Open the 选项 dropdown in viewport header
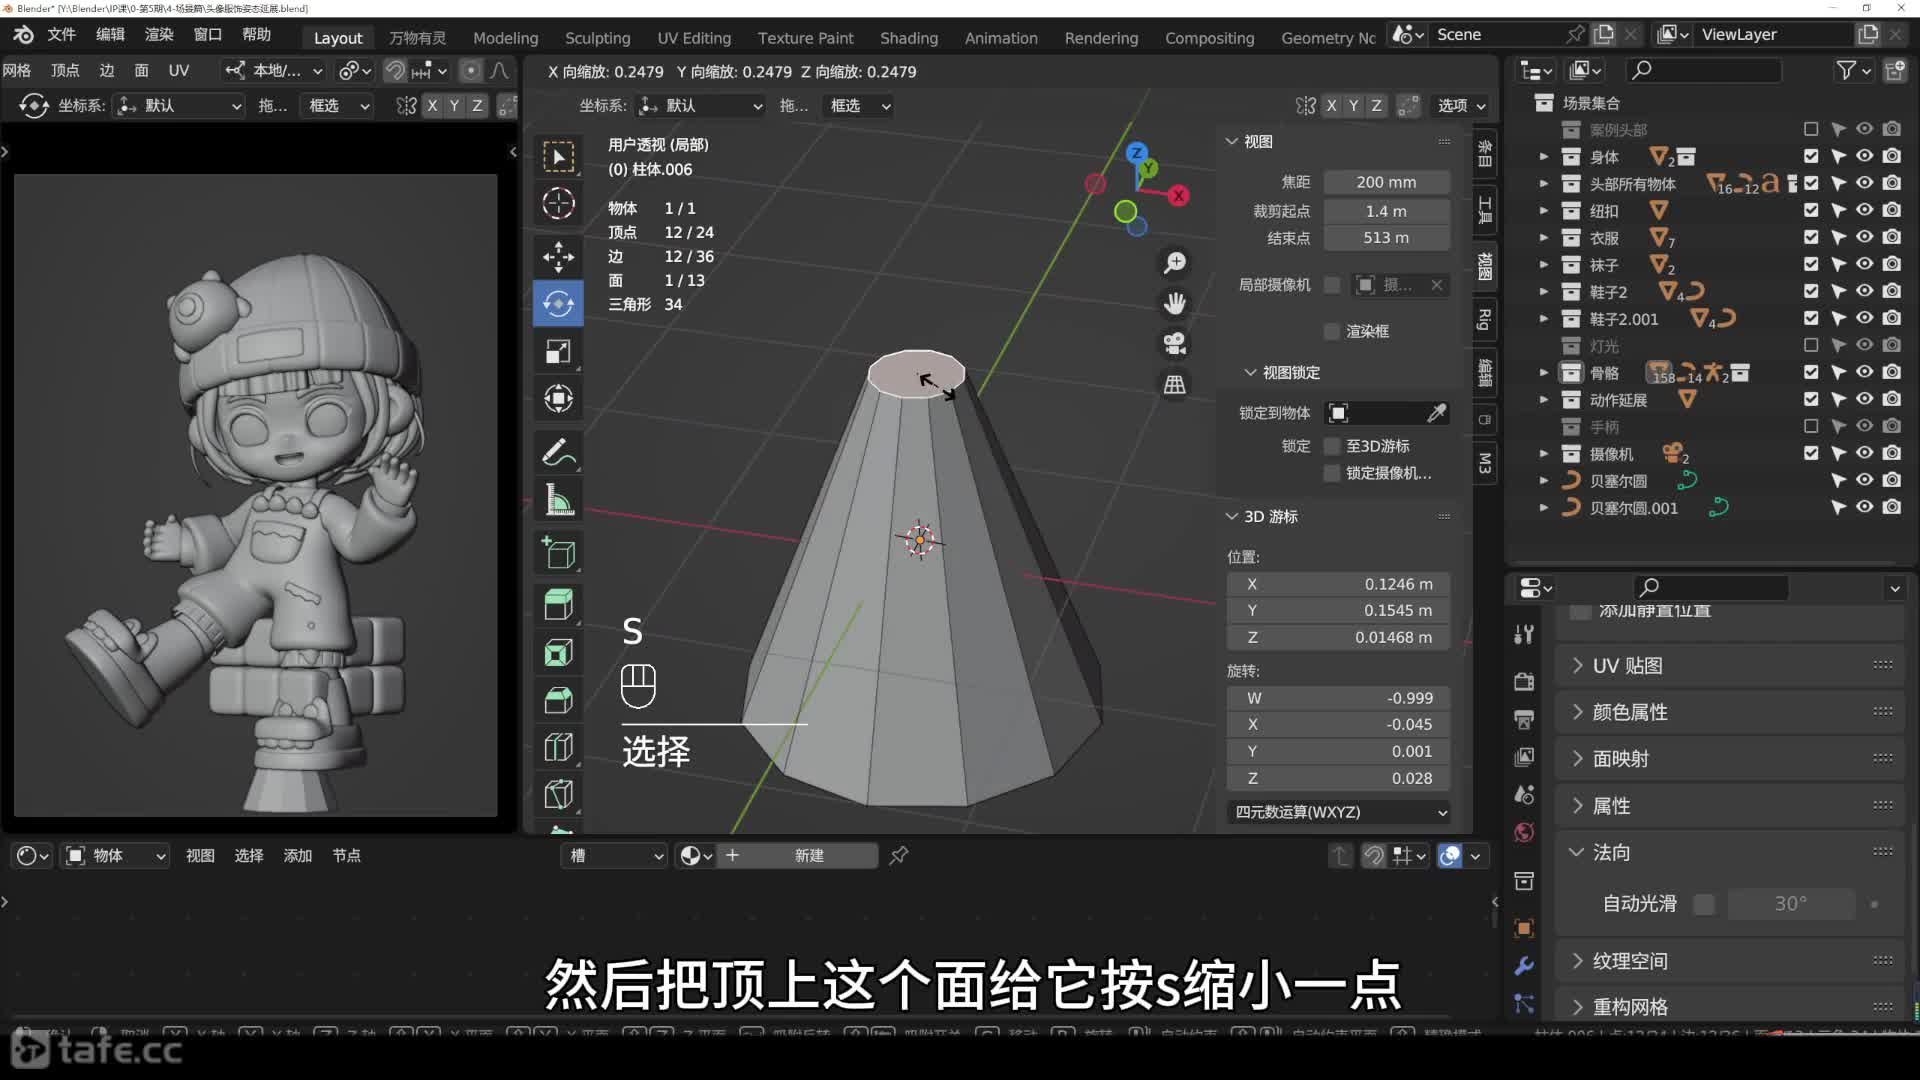 1461,105
